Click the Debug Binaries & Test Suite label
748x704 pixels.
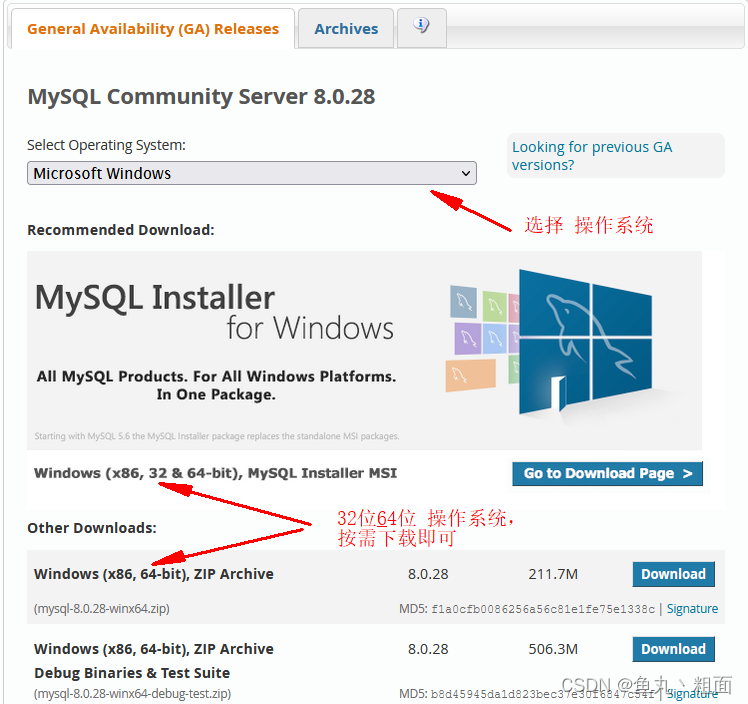point(132,673)
